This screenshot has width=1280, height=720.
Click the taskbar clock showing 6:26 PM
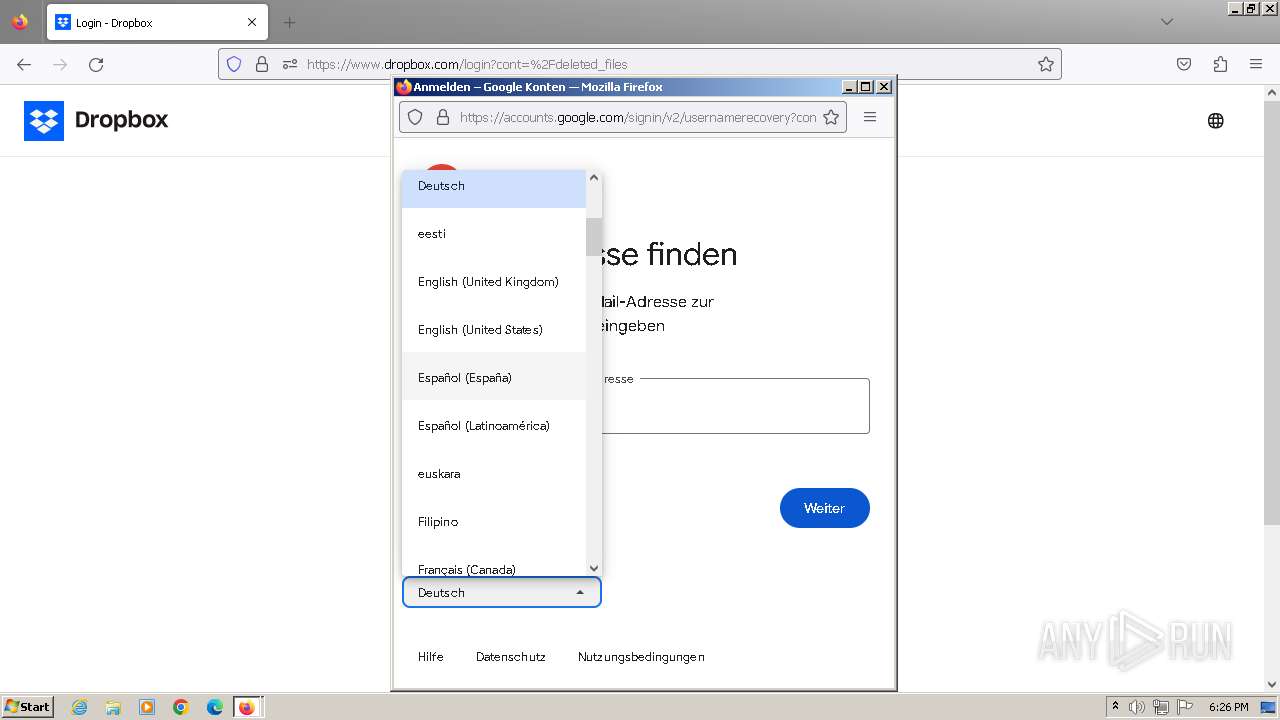[x=1228, y=707]
